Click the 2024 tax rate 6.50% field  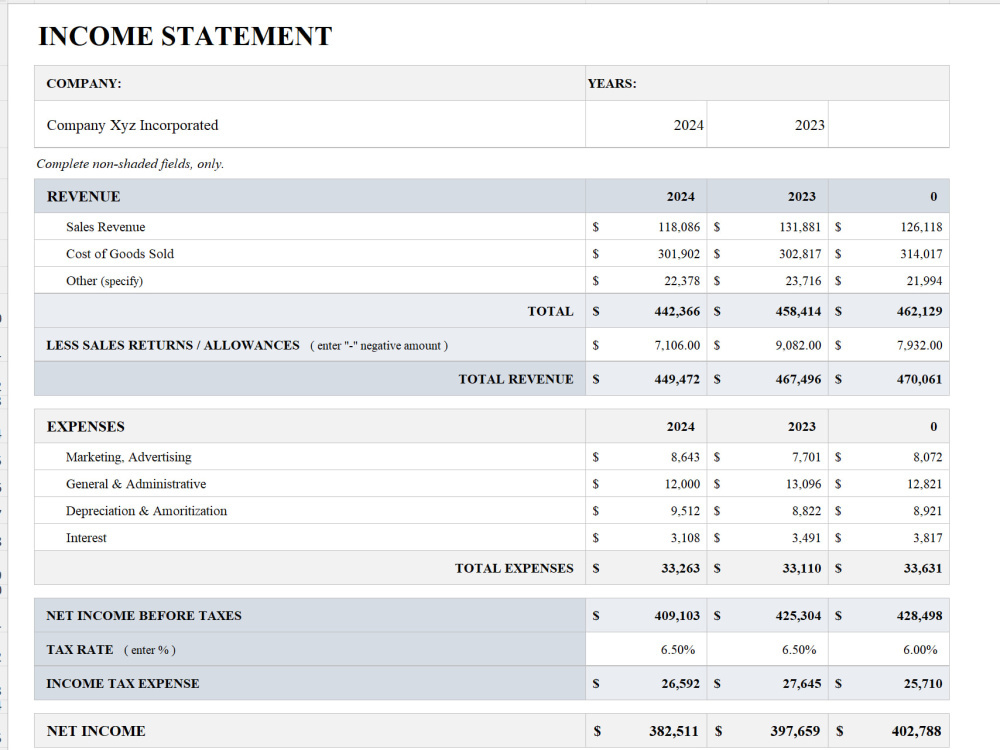pyautogui.click(x=646, y=649)
